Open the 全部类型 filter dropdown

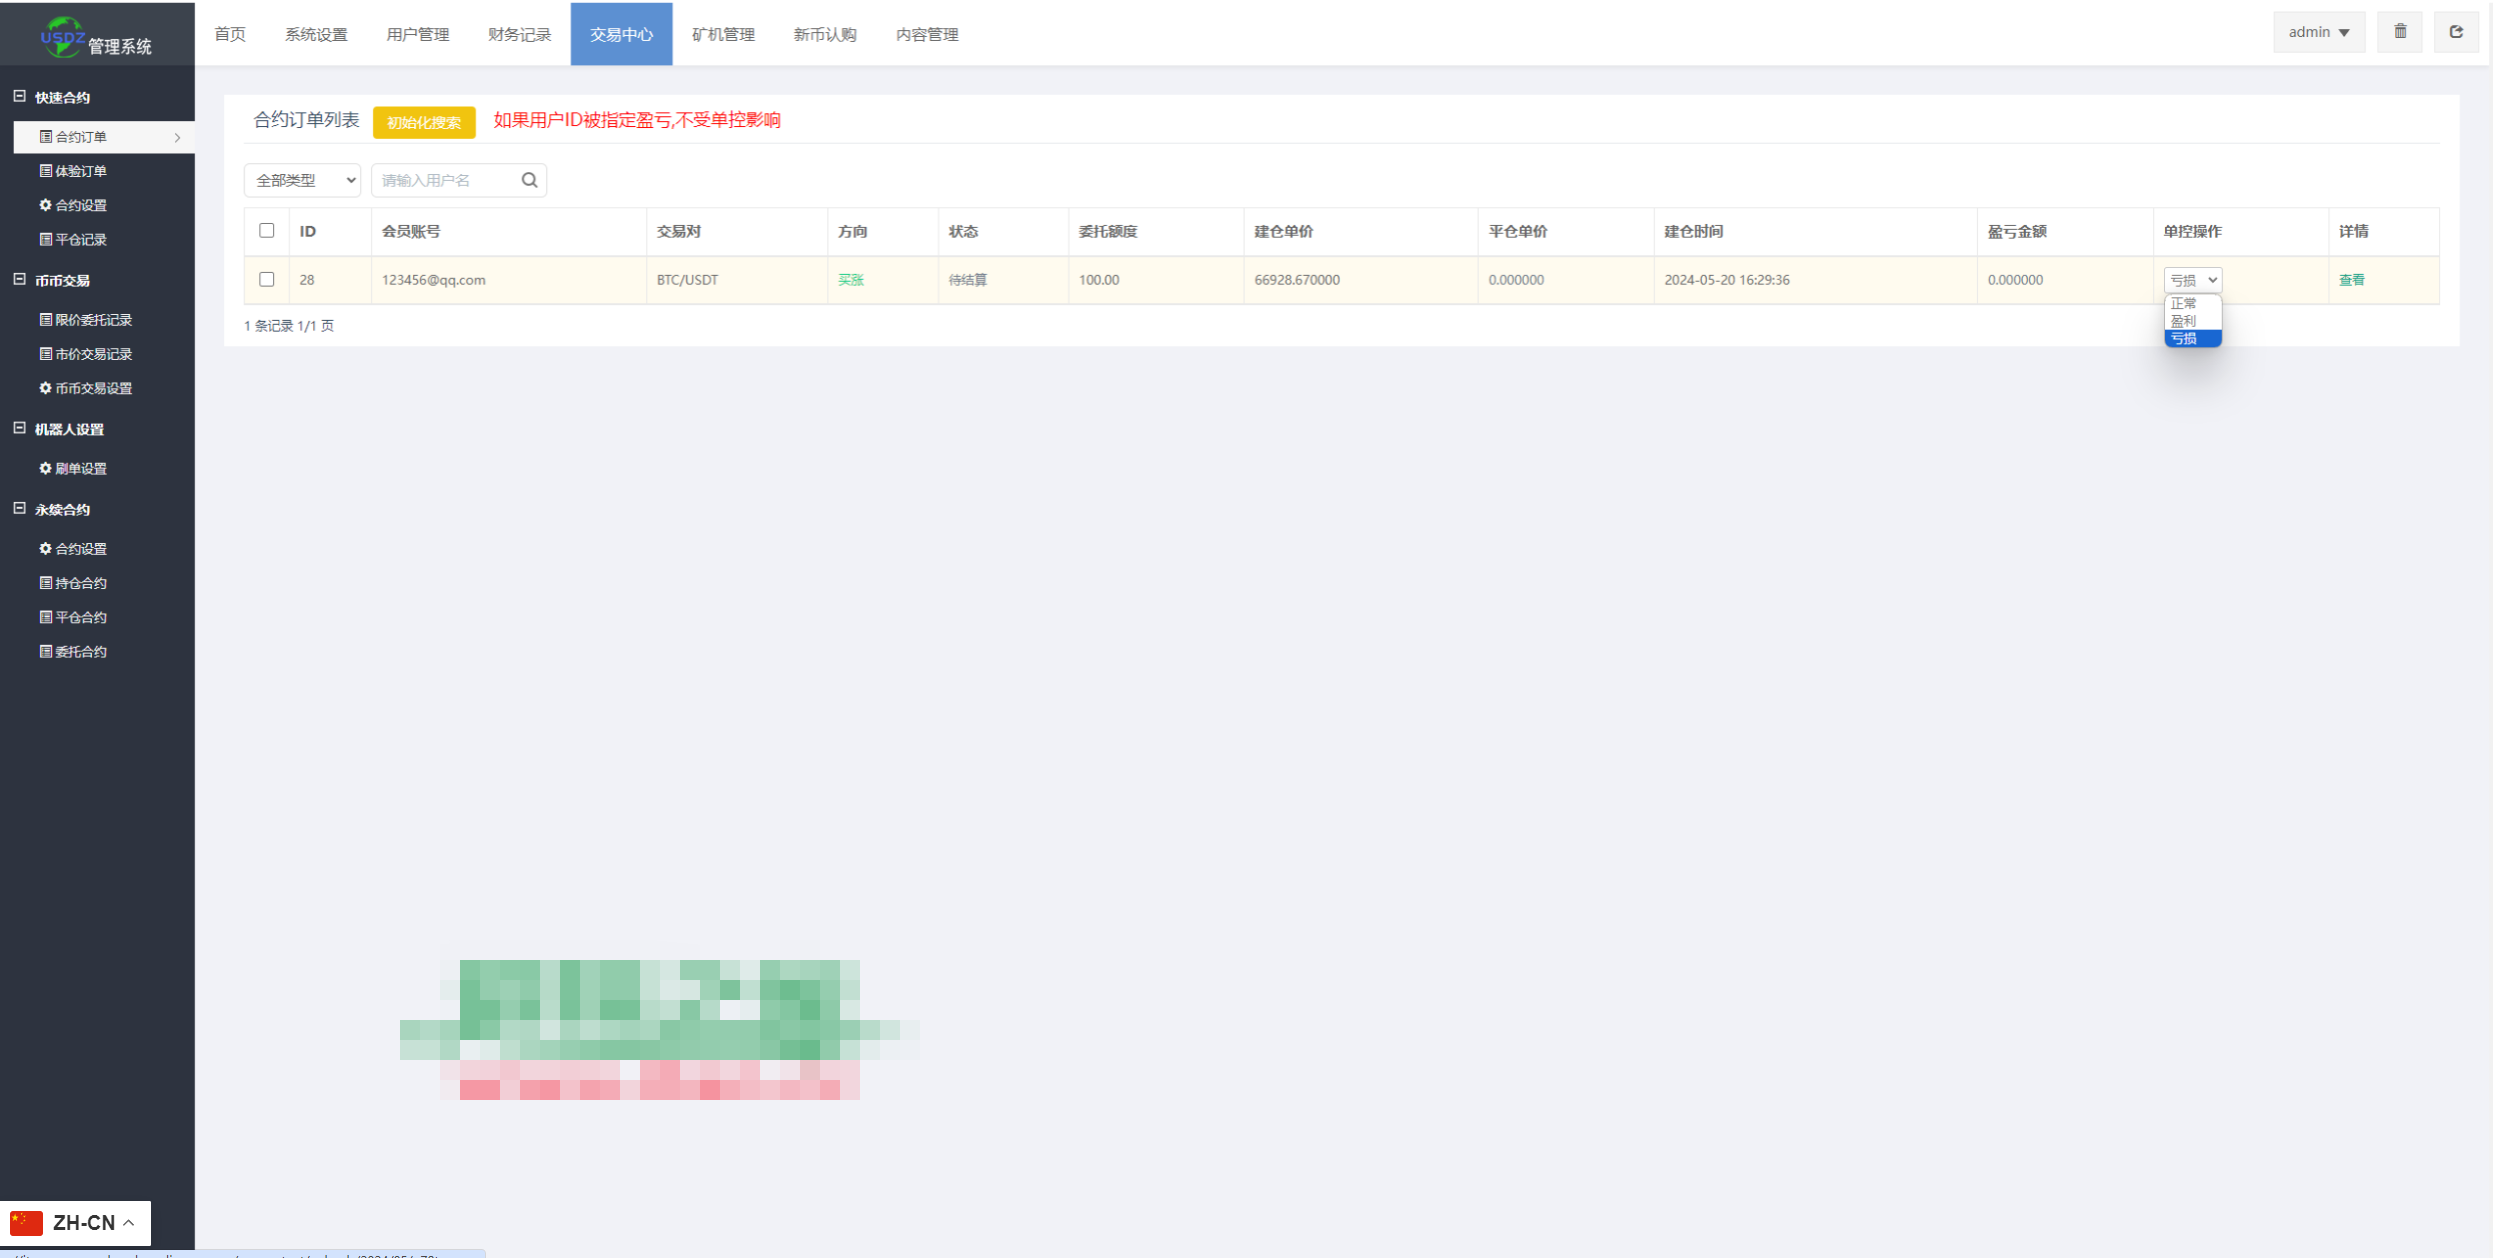[302, 180]
